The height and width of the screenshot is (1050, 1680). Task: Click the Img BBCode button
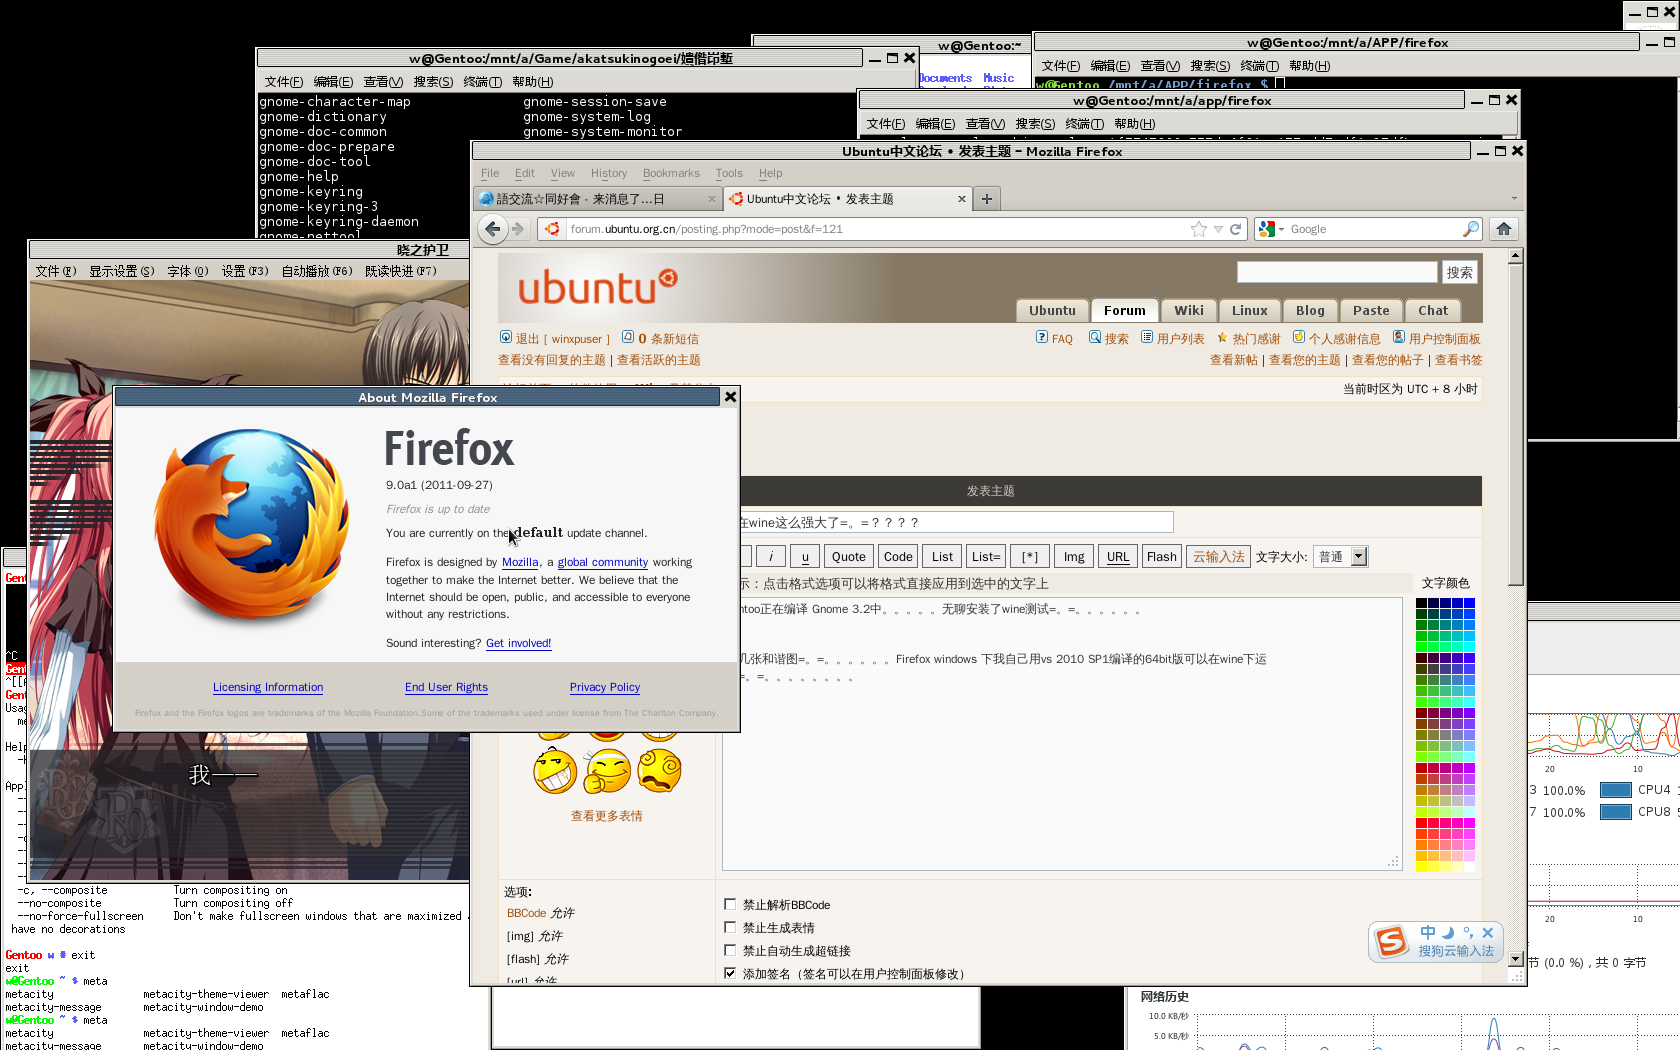click(x=1074, y=557)
